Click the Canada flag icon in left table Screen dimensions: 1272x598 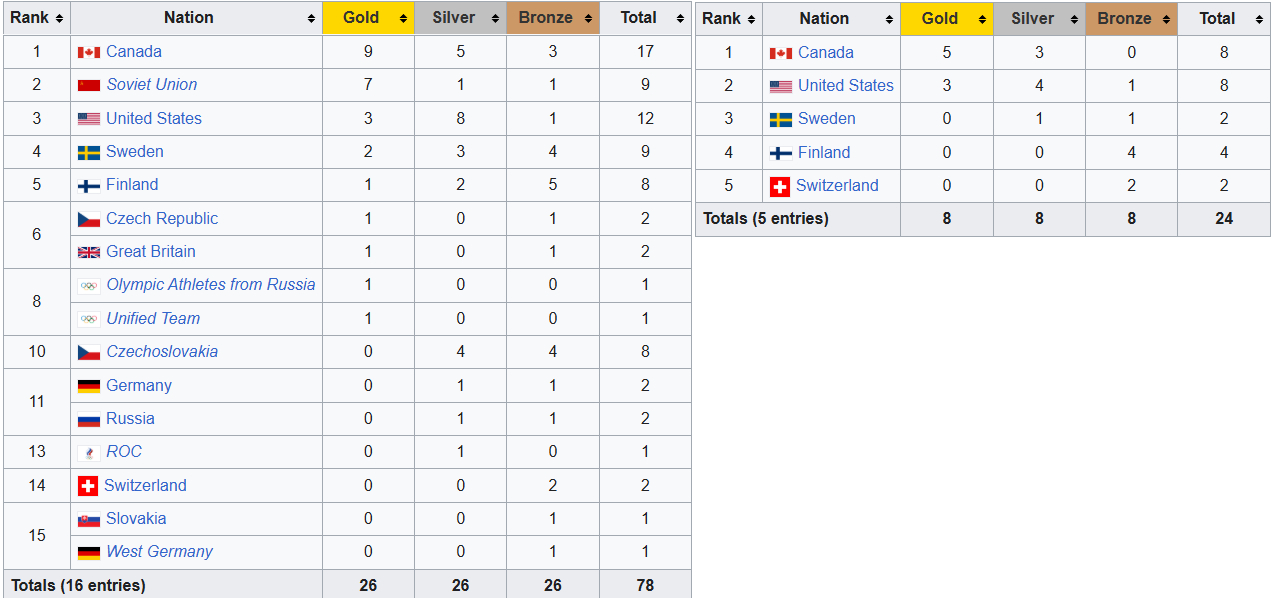tap(89, 52)
